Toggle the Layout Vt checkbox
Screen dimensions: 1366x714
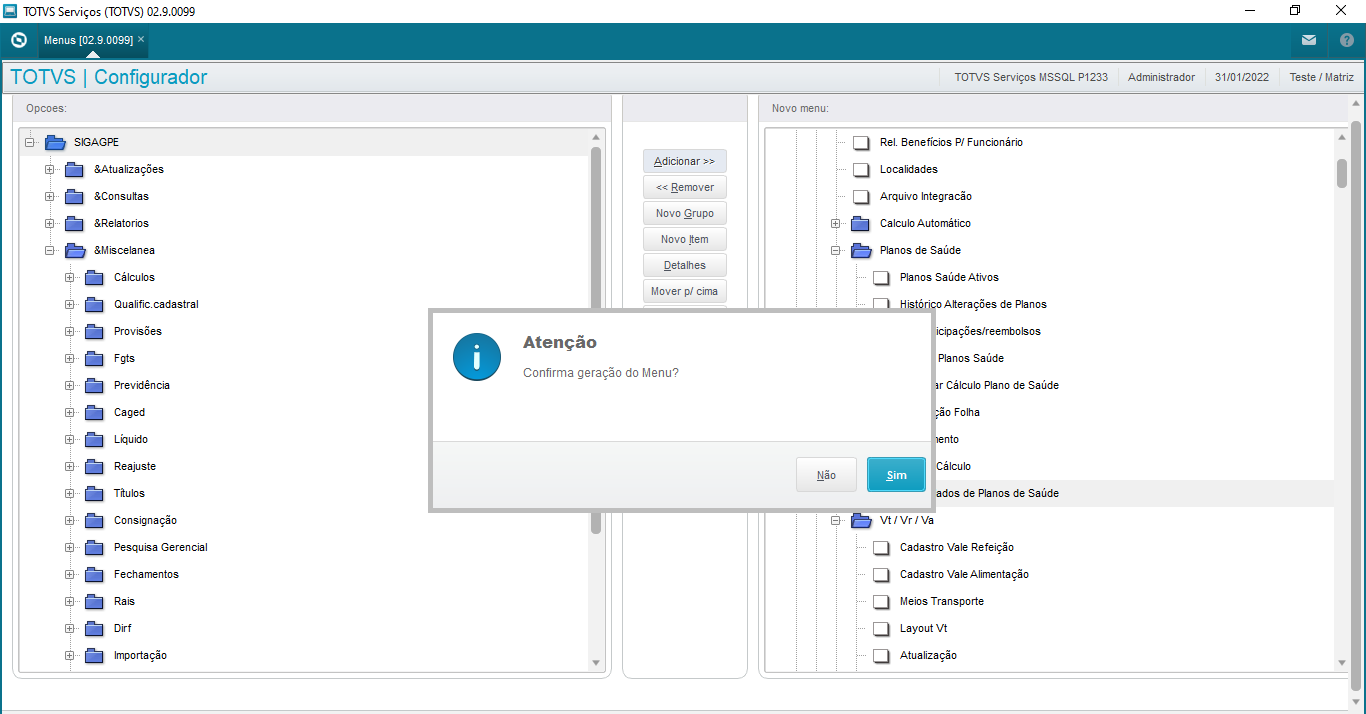coord(881,628)
